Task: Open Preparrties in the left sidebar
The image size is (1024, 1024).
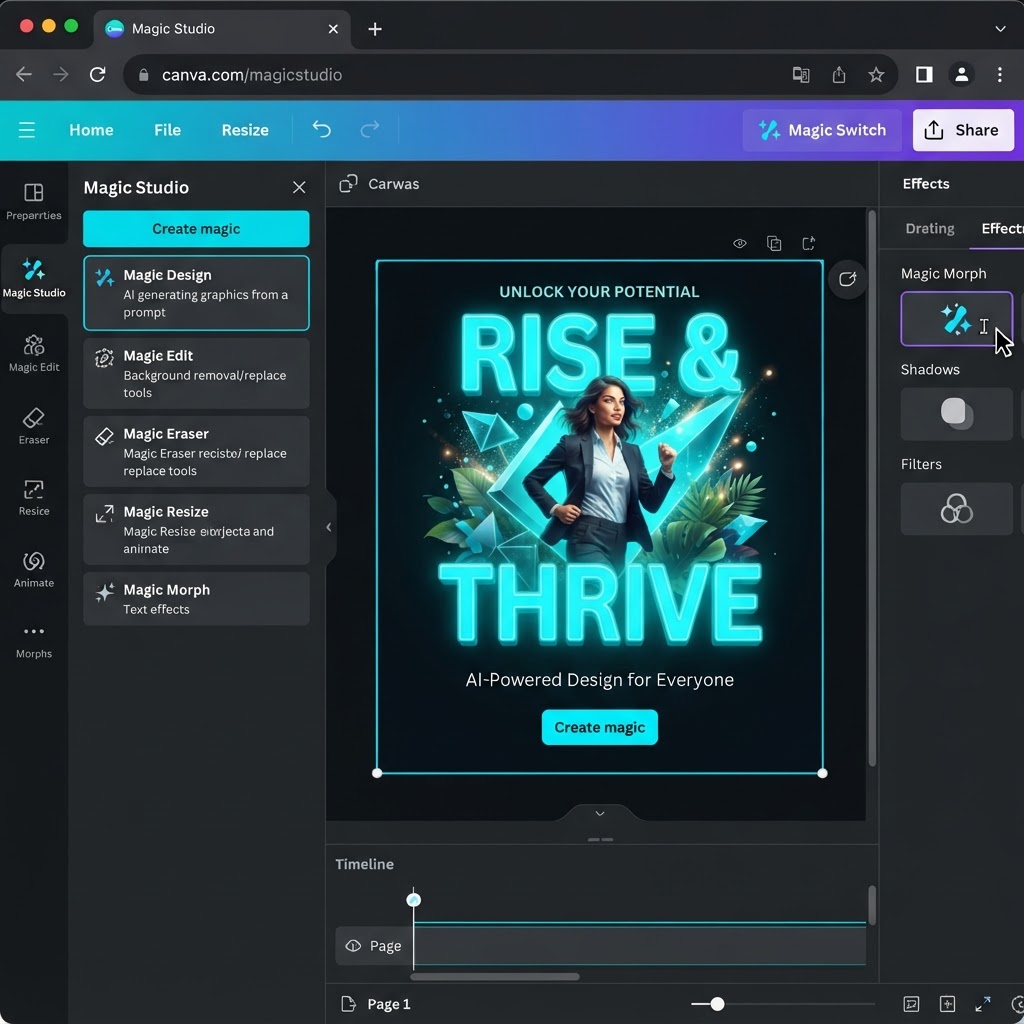Action: (x=34, y=202)
